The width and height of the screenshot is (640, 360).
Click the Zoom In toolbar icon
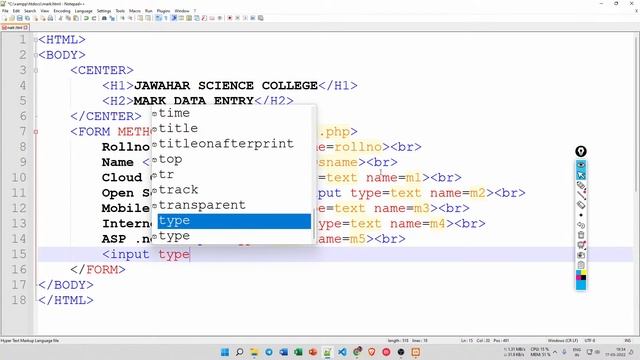122,18
